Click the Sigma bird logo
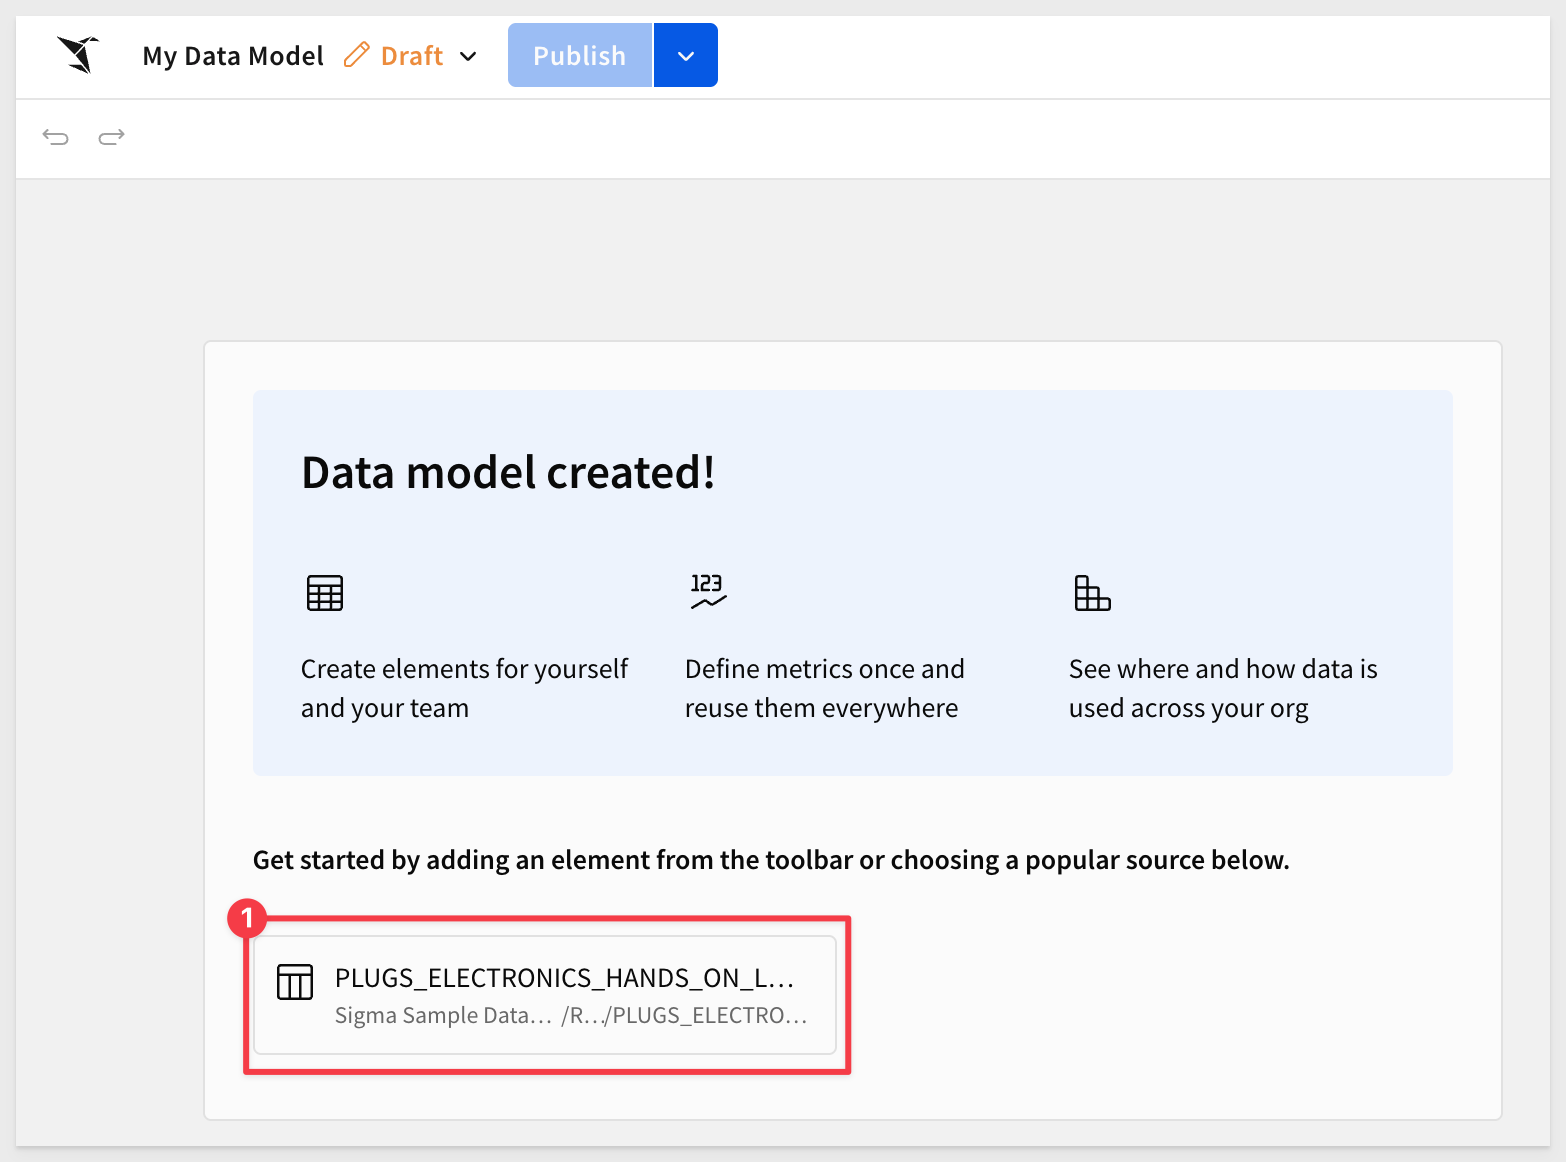The width and height of the screenshot is (1566, 1162). click(78, 54)
